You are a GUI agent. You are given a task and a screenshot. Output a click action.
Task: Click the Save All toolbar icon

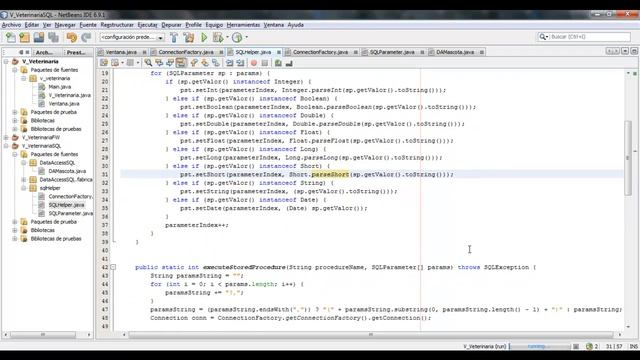coord(53,38)
